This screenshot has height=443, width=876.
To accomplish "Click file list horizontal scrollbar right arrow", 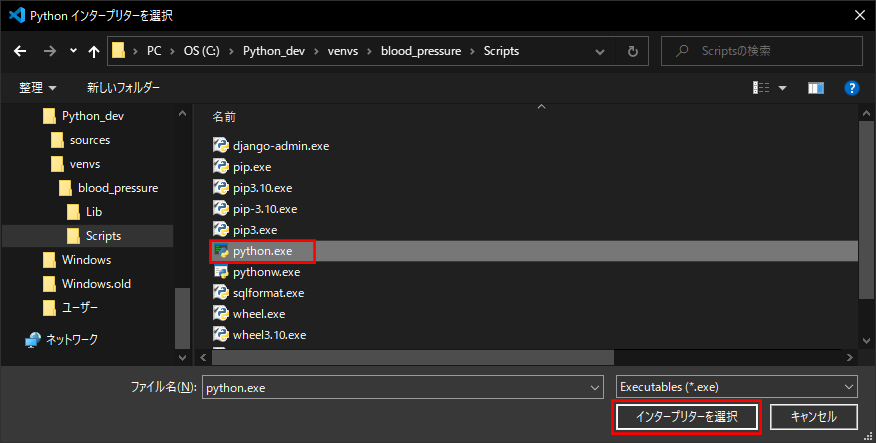I will pos(850,357).
